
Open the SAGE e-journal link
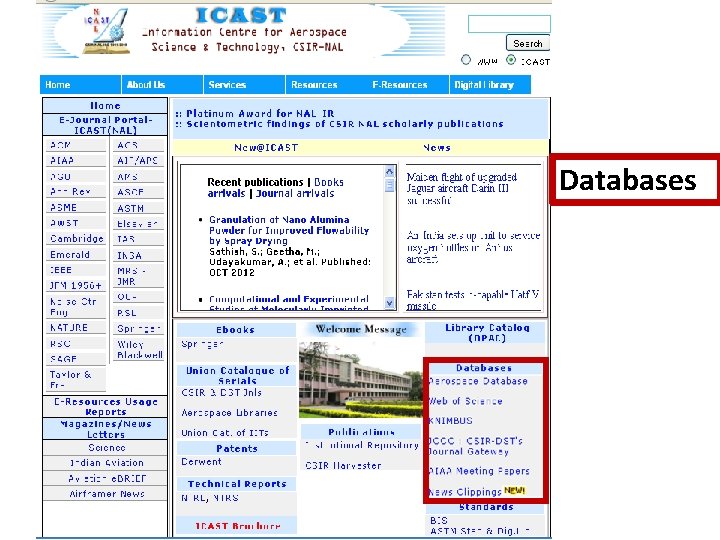click(x=63, y=359)
